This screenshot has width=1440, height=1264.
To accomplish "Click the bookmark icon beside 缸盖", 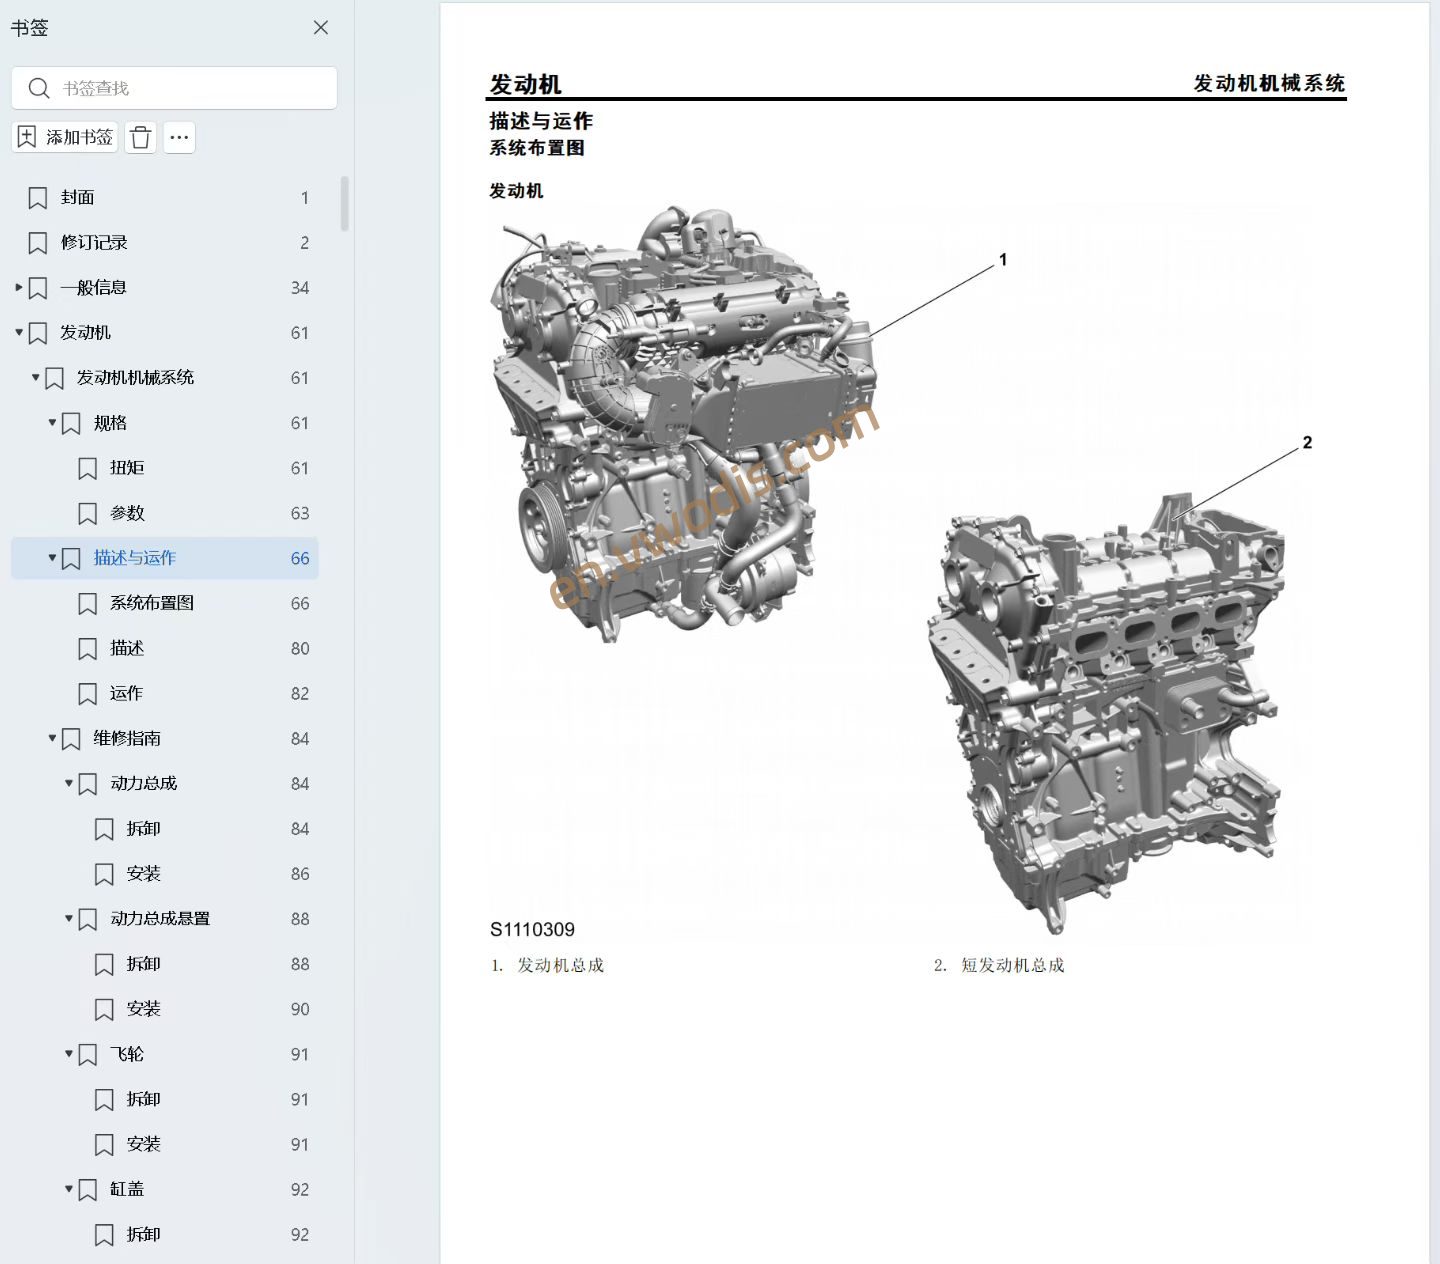I will click(x=88, y=1189).
